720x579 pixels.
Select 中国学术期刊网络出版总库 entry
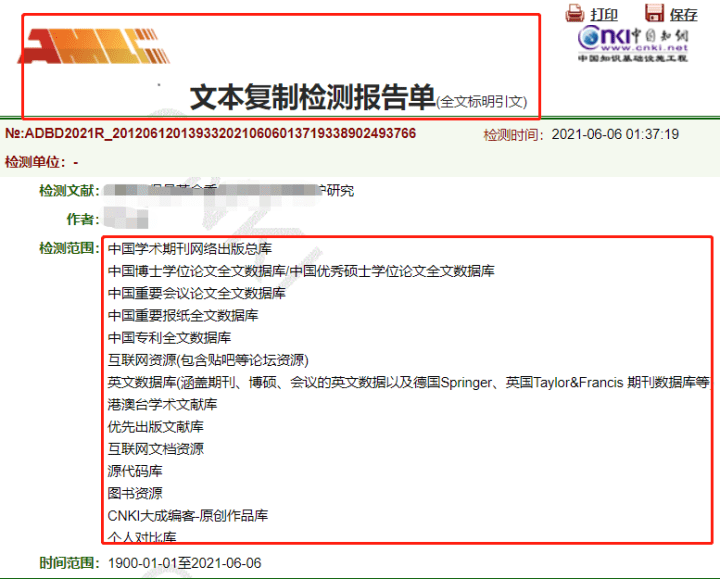click(190, 249)
